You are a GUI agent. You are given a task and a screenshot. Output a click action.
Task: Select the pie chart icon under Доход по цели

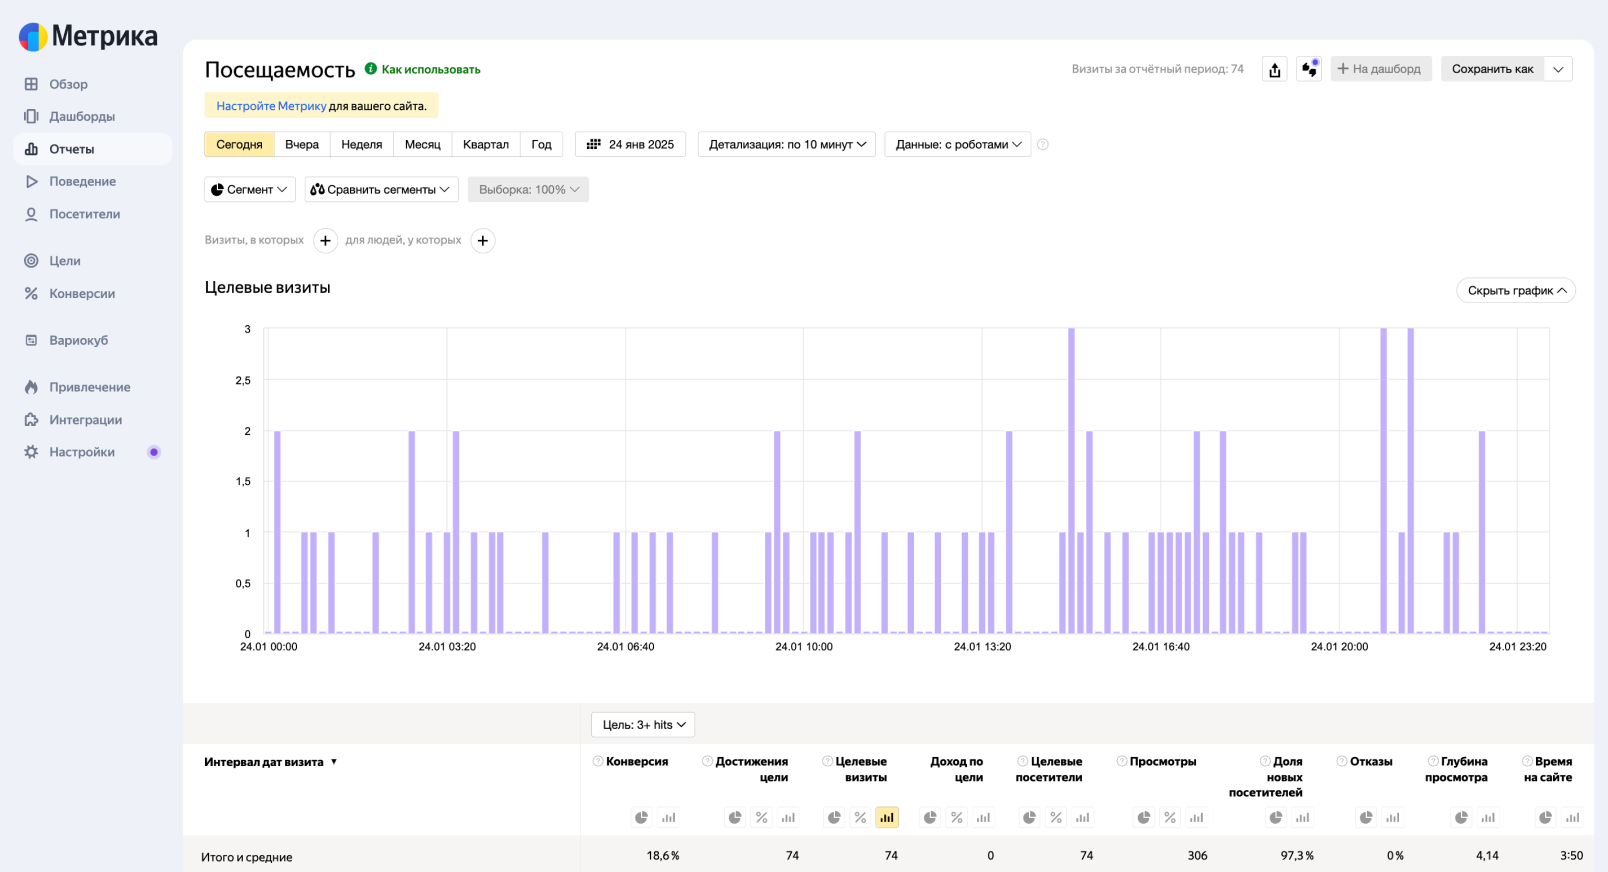[930, 818]
